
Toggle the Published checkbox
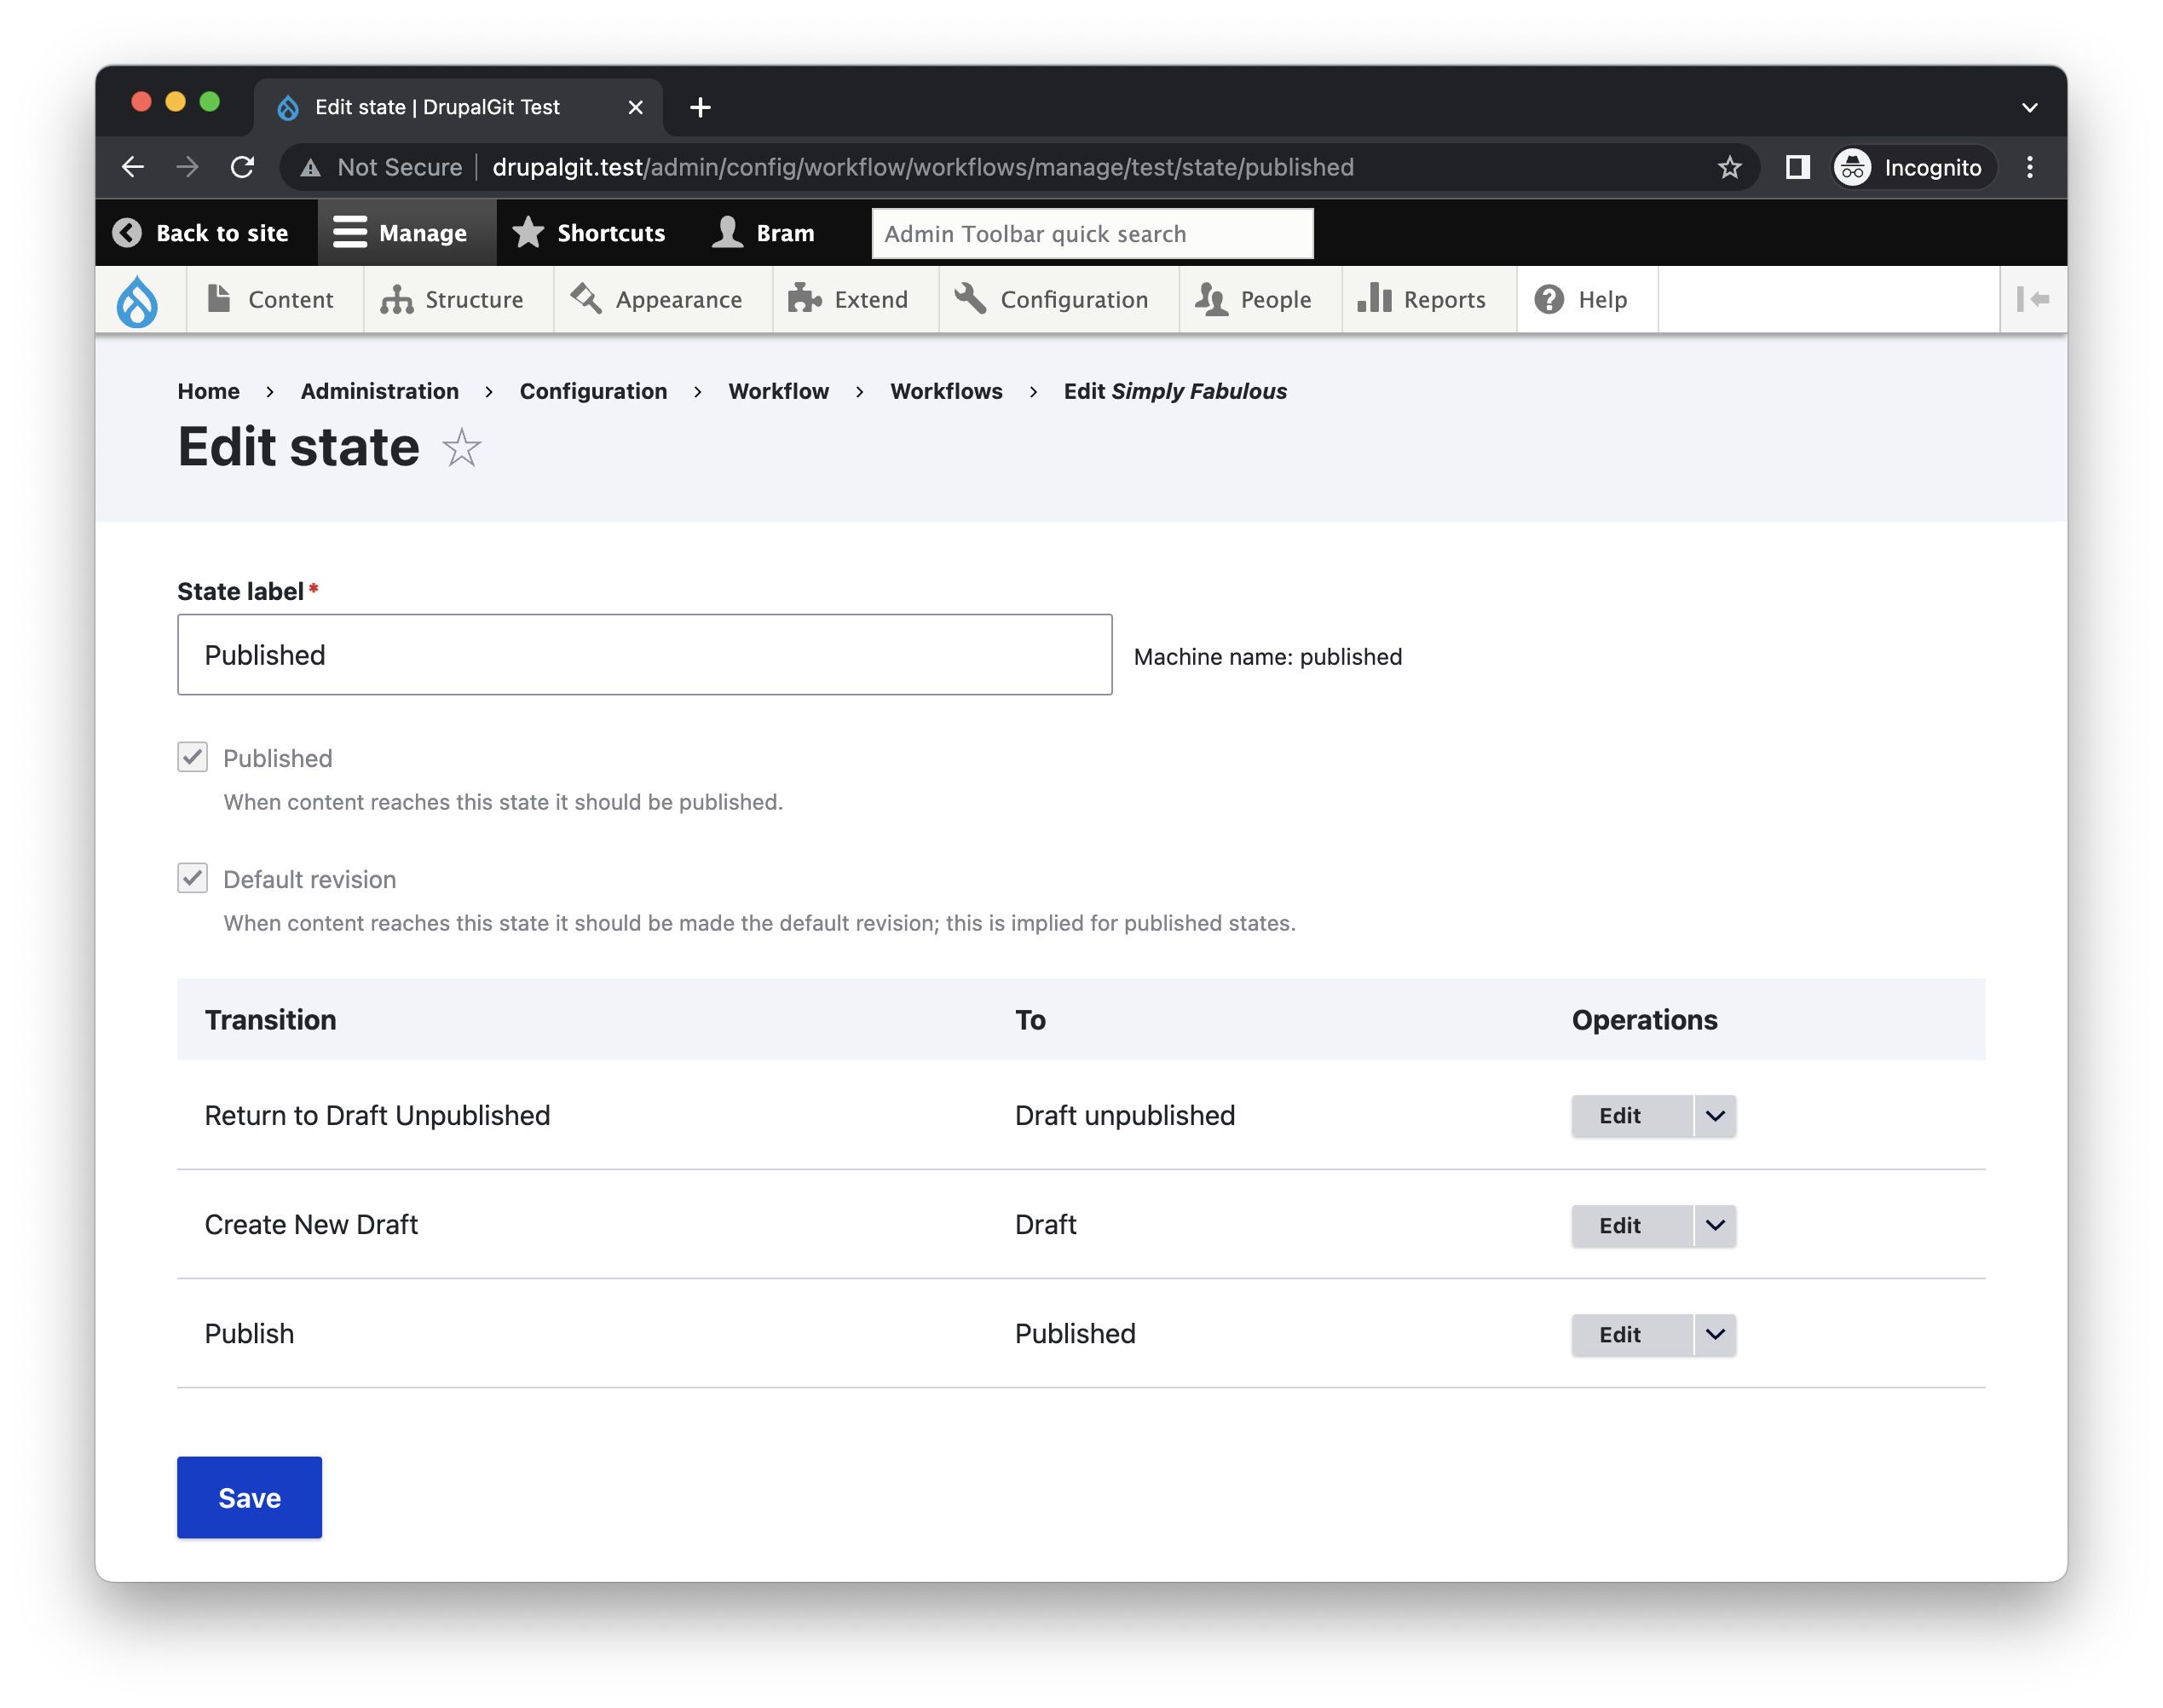pos(193,757)
